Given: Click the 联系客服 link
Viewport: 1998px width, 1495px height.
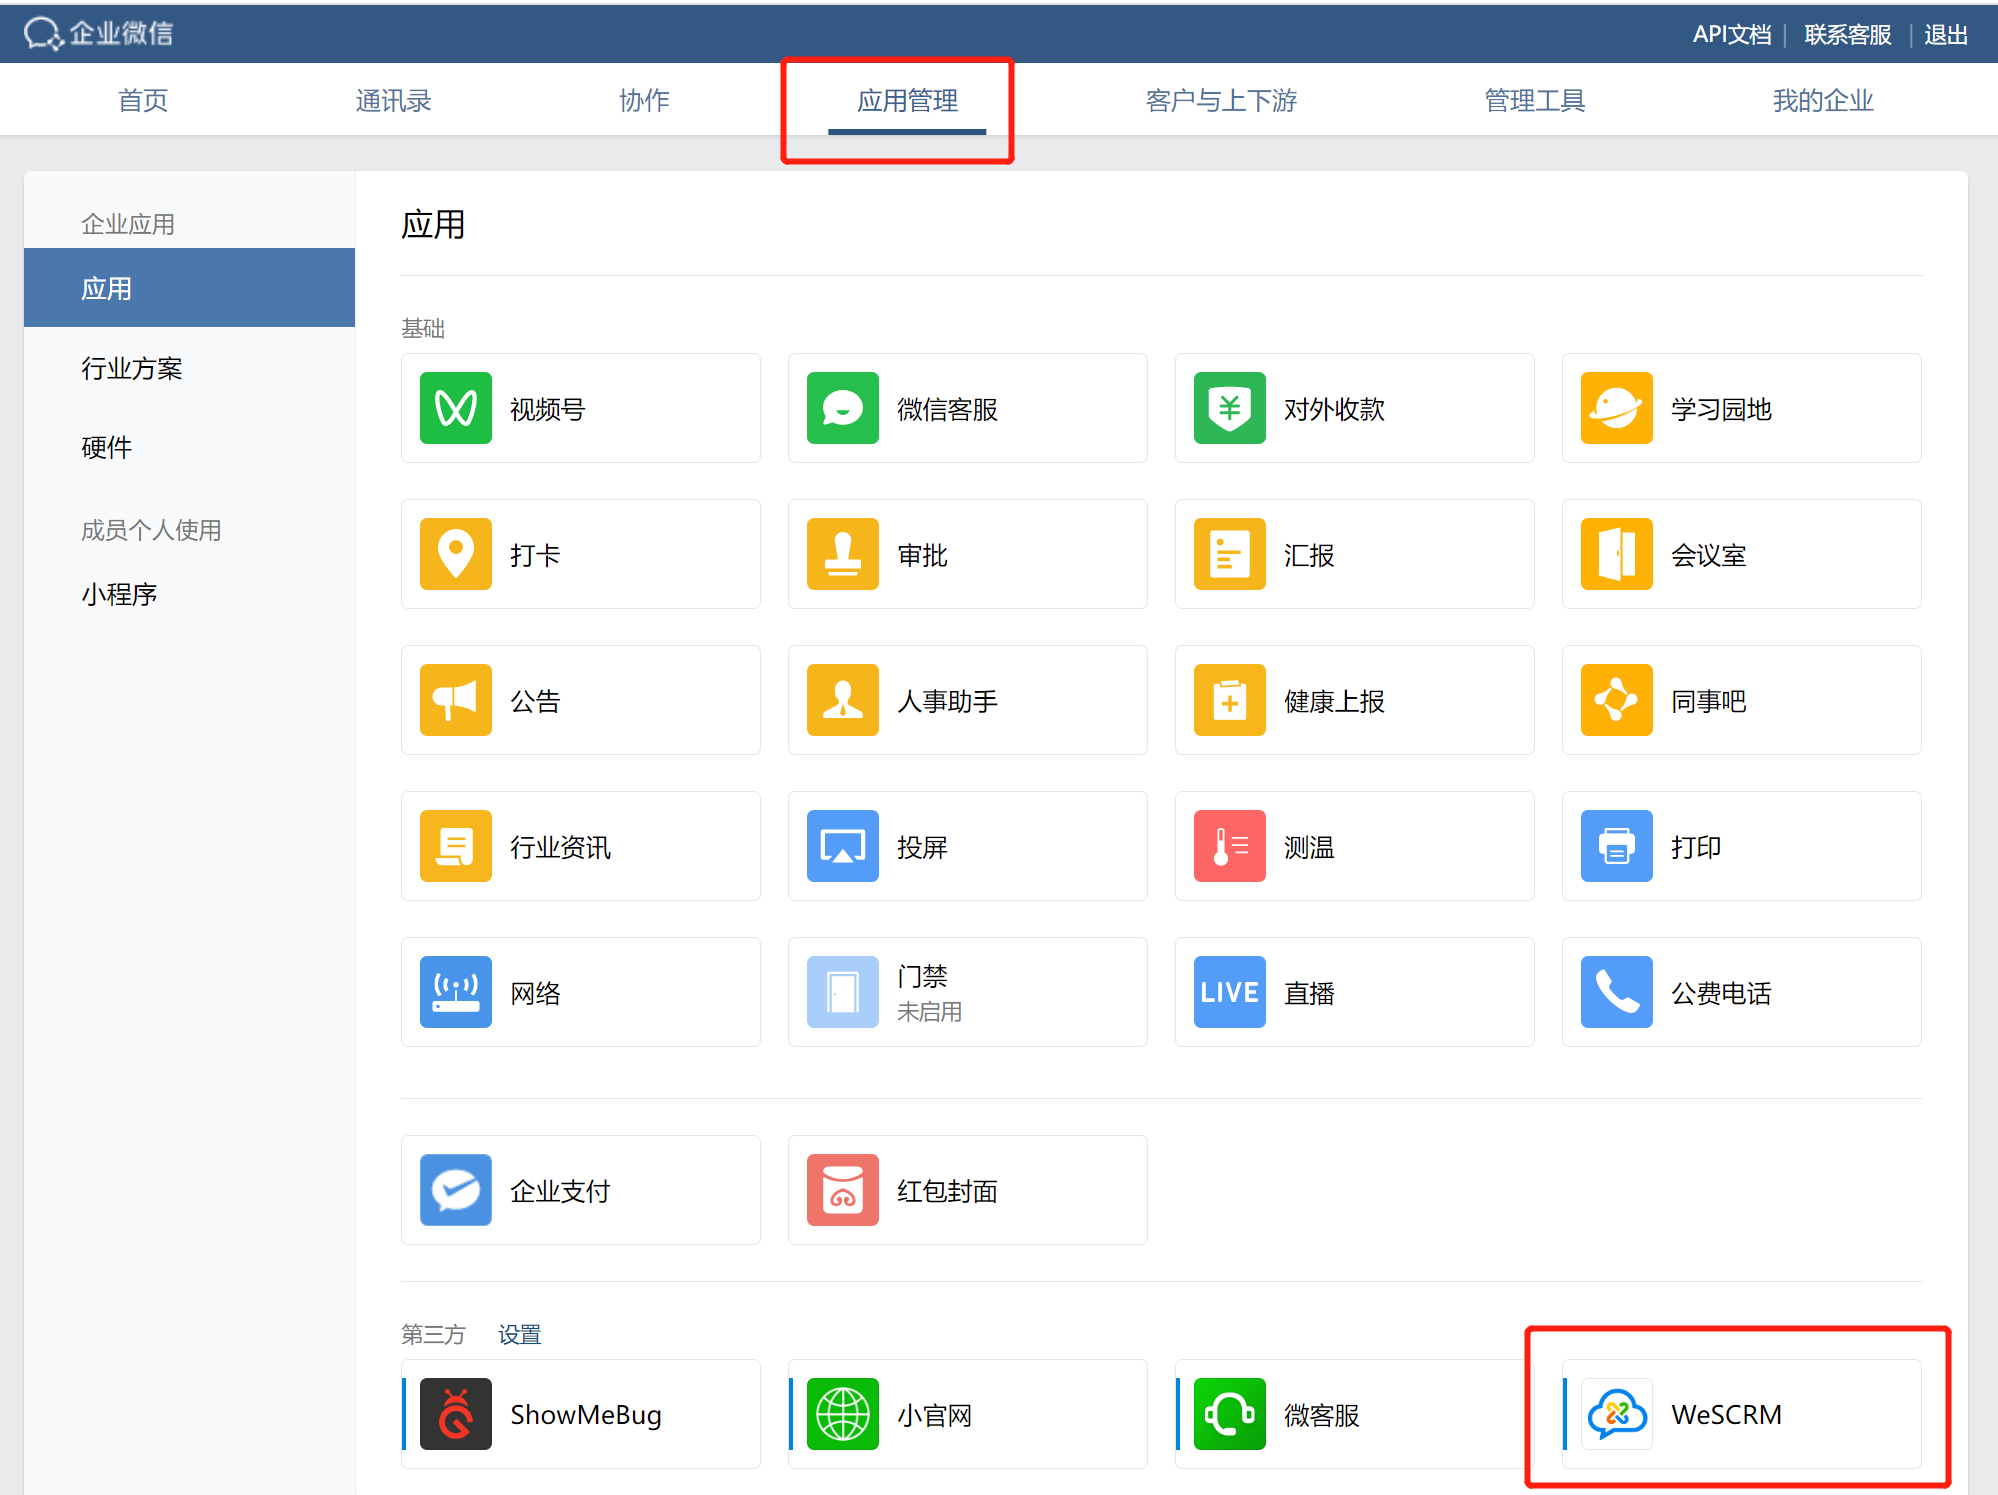Looking at the screenshot, I should tap(1847, 35).
